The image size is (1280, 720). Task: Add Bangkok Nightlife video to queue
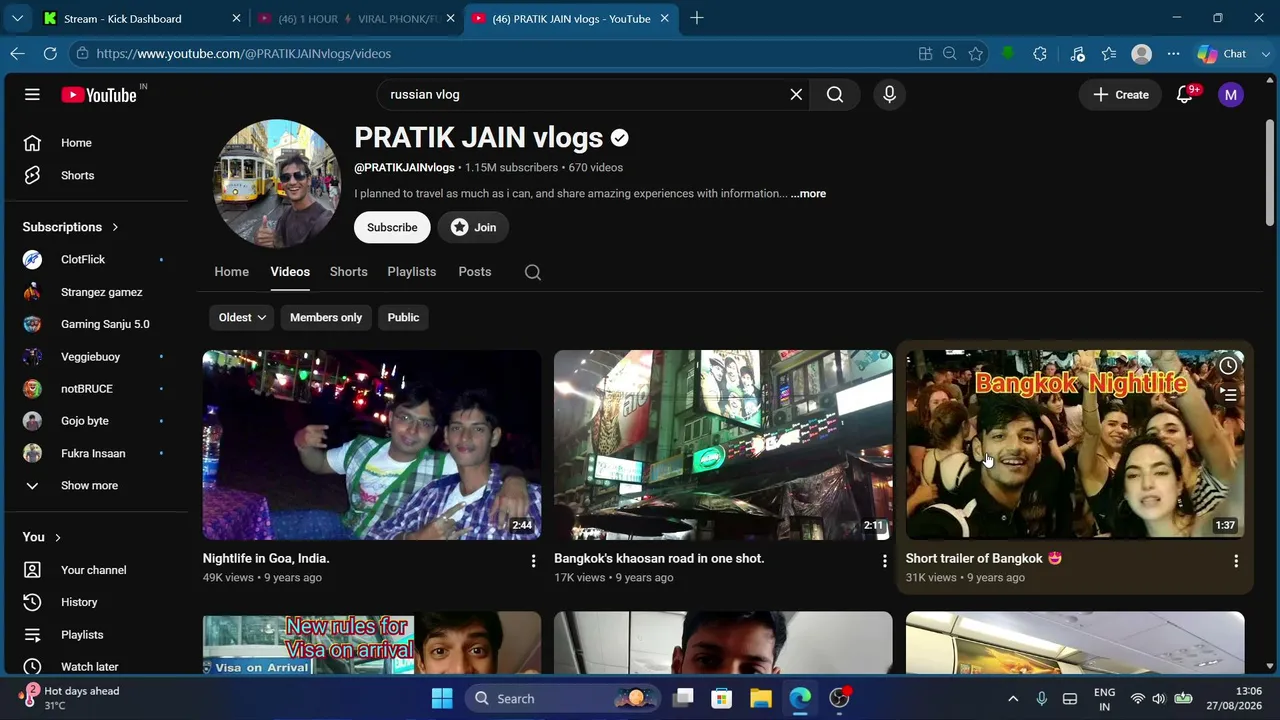point(1228,395)
